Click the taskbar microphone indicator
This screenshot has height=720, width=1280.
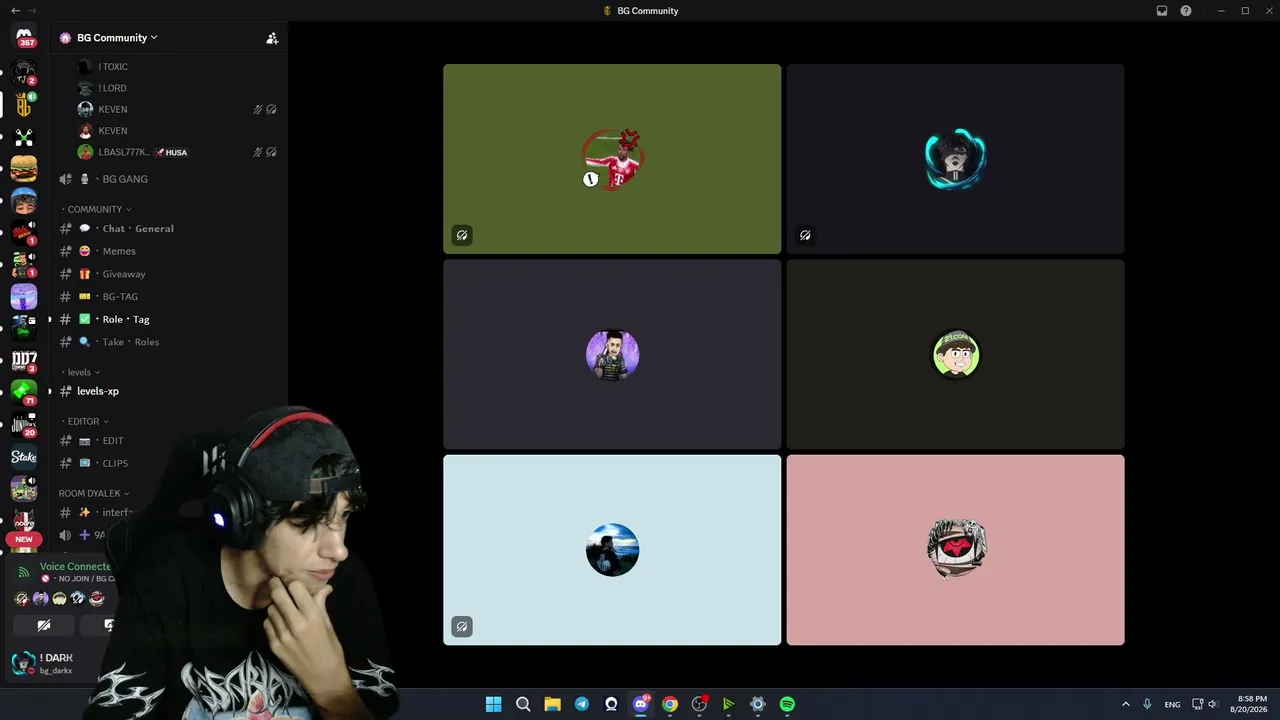(1147, 704)
